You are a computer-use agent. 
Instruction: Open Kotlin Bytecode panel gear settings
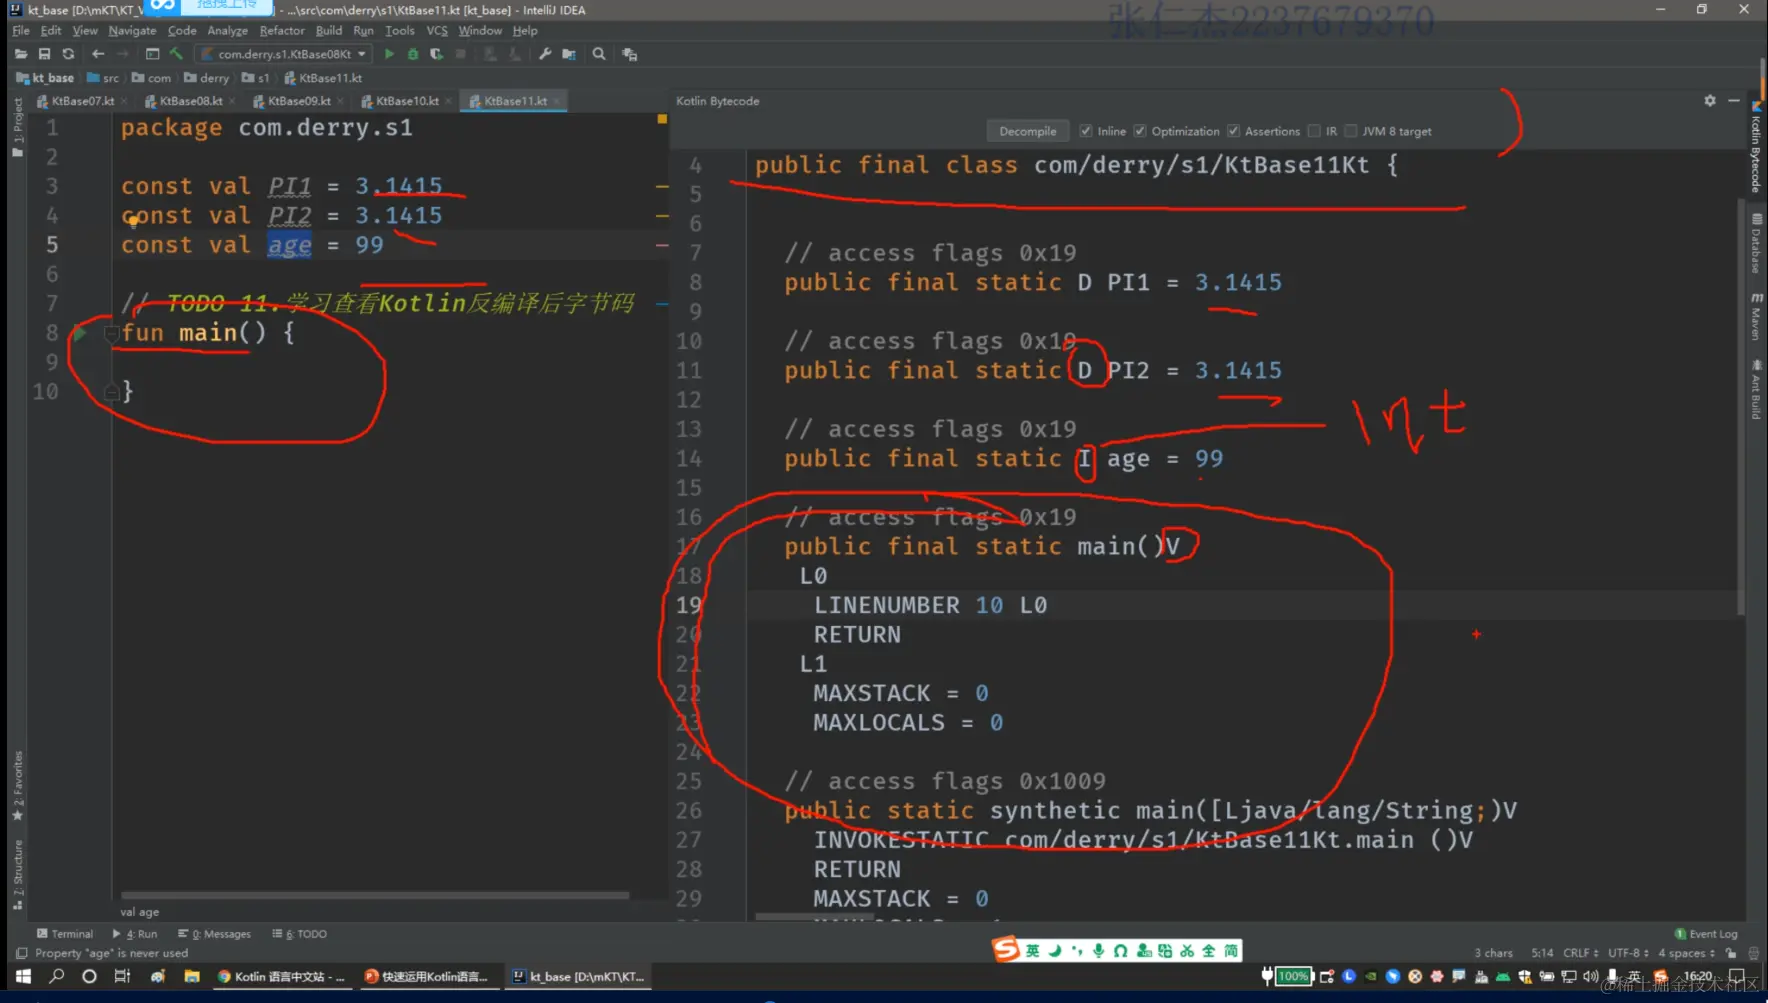[x=1710, y=101]
